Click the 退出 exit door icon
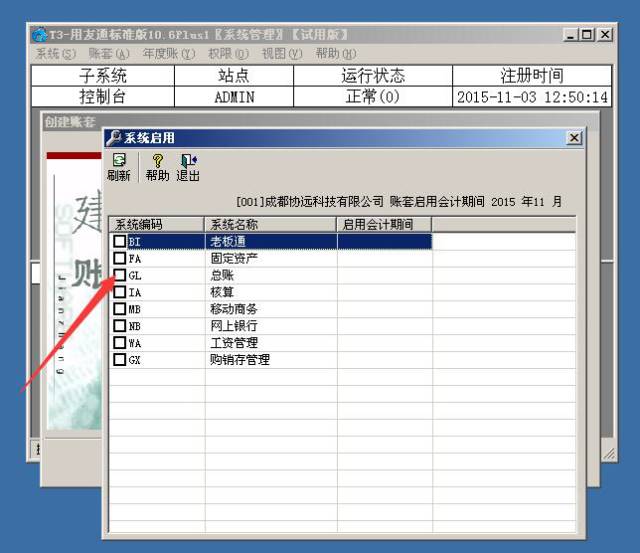This screenshot has width=640, height=553. [x=188, y=167]
